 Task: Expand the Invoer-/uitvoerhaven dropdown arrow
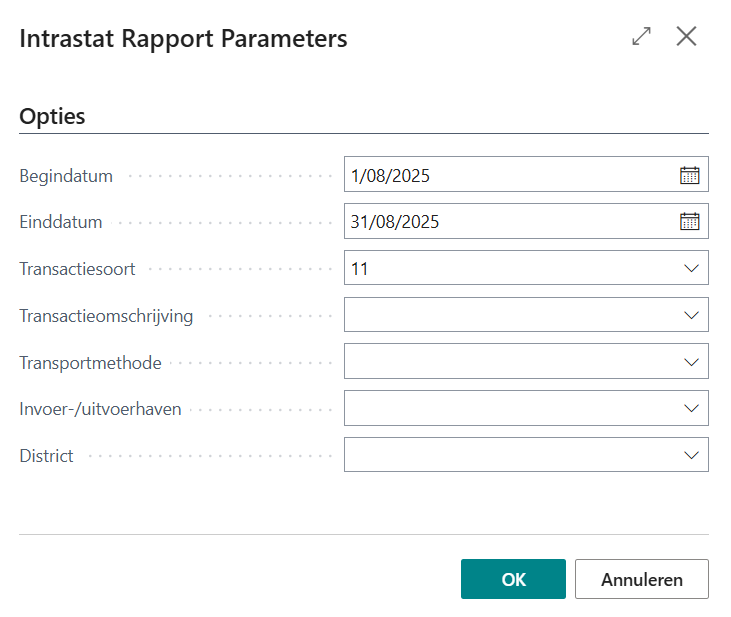click(691, 409)
